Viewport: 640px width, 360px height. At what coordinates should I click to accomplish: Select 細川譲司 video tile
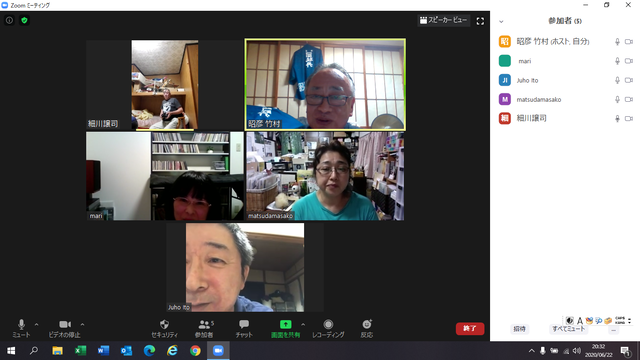(164, 84)
